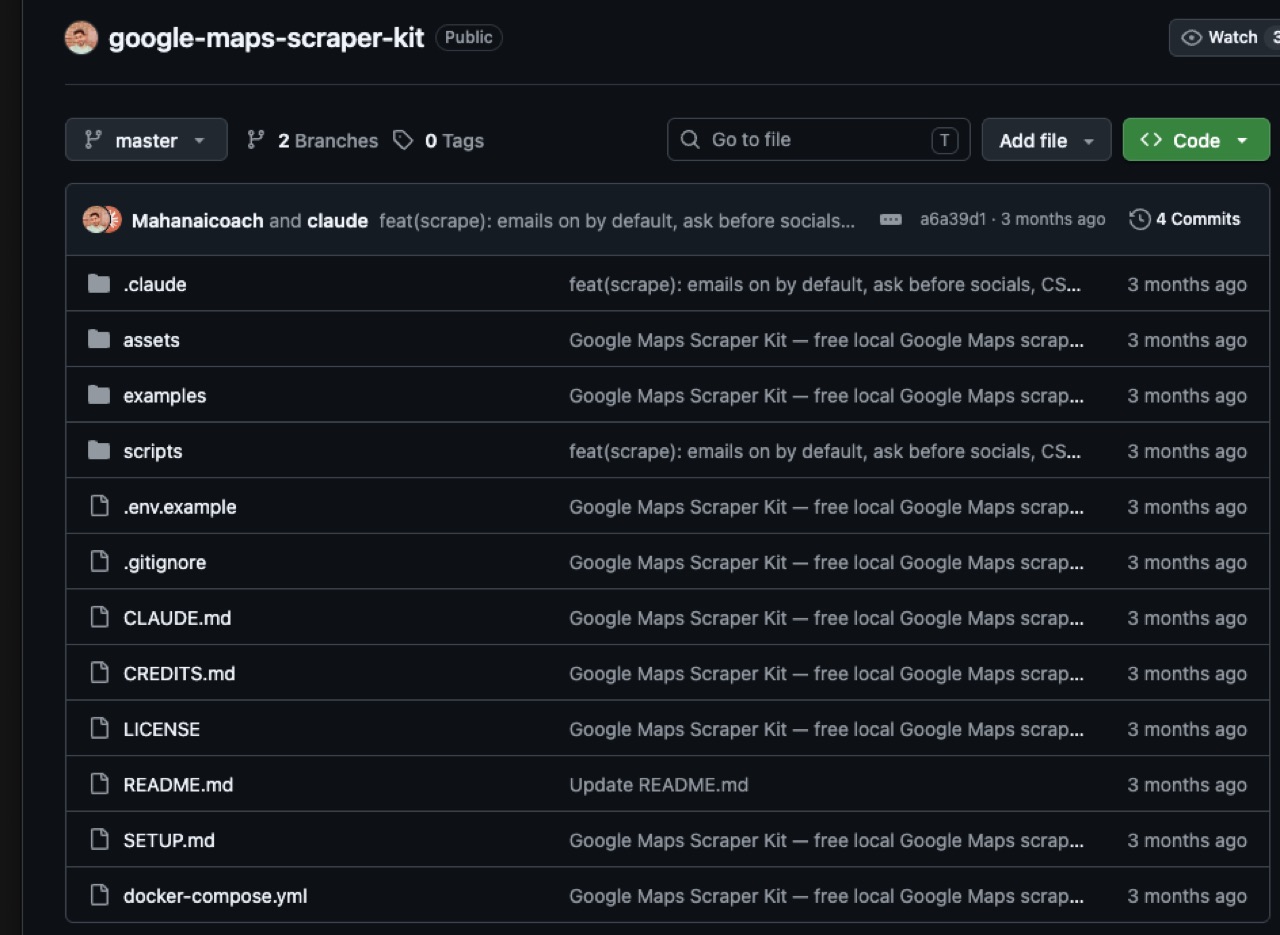Open the docker-compose.yml file name
Image resolution: width=1280 pixels, height=935 pixels.
[x=215, y=896]
